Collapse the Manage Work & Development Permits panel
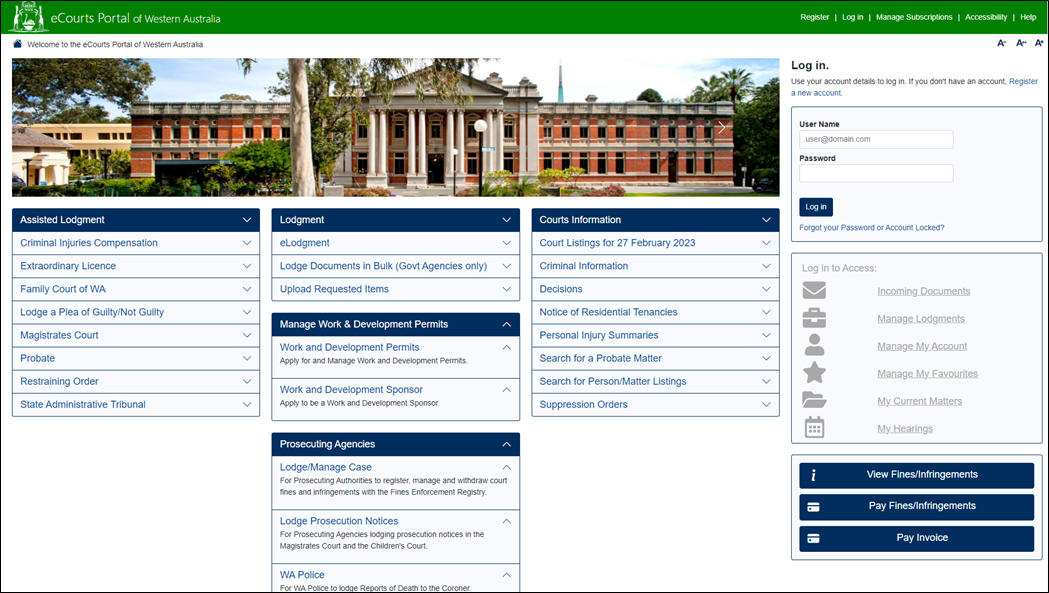The width and height of the screenshot is (1049, 593). (x=395, y=324)
